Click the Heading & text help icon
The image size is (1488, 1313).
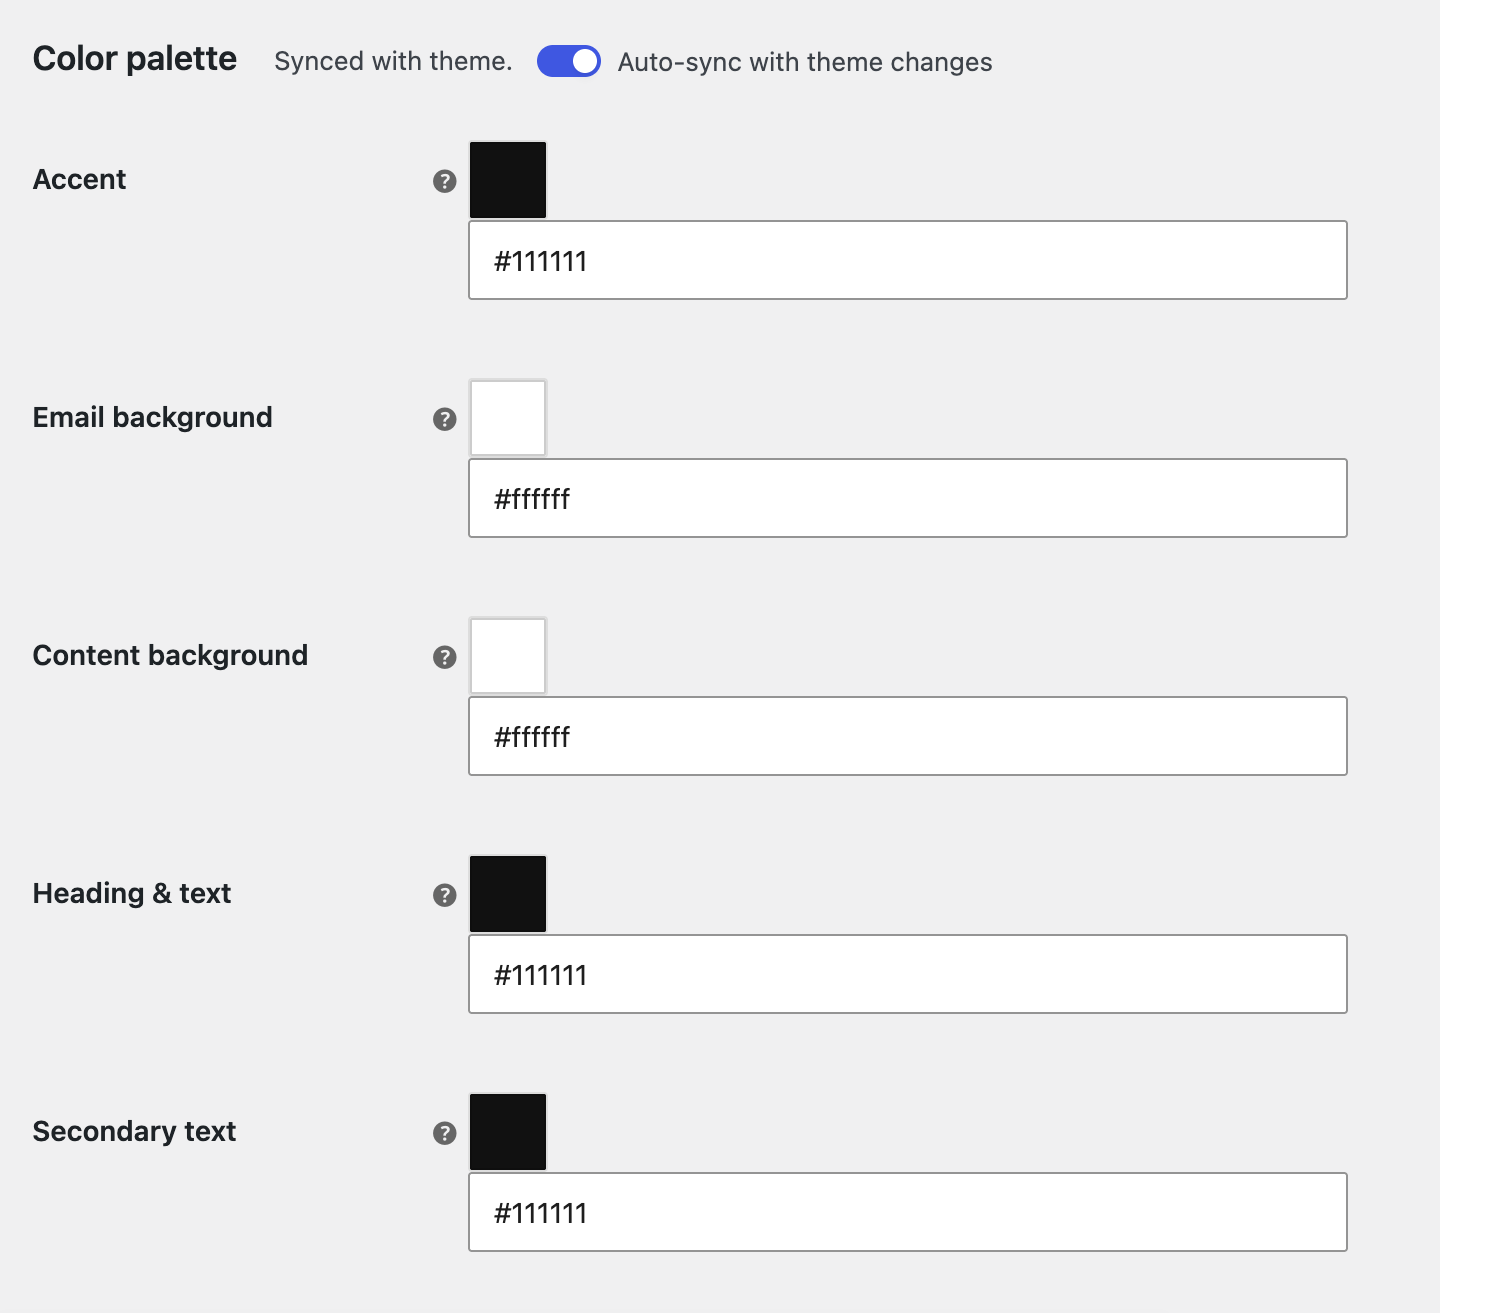coord(445,895)
